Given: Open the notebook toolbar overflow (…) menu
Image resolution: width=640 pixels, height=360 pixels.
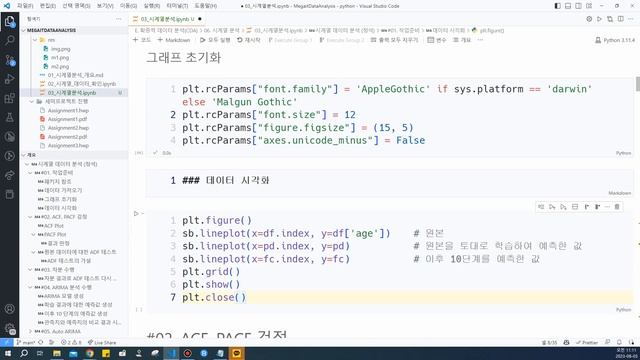Looking at the screenshot, I should pyautogui.click(x=480, y=40).
